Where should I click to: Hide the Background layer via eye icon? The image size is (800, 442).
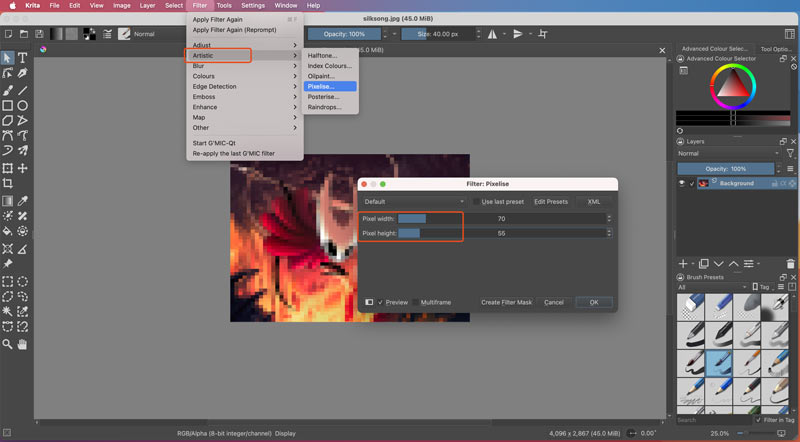pos(682,183)
